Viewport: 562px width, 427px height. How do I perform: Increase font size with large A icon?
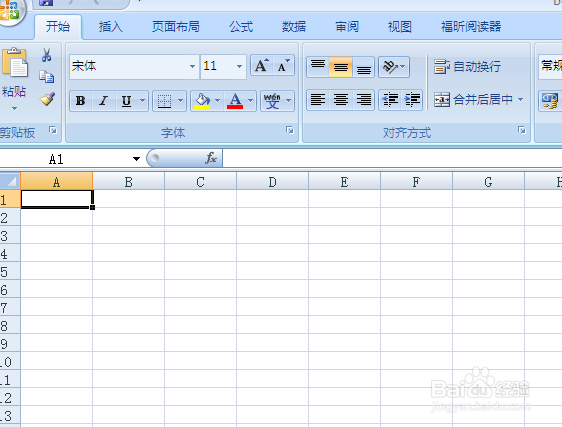pos(262,66)
